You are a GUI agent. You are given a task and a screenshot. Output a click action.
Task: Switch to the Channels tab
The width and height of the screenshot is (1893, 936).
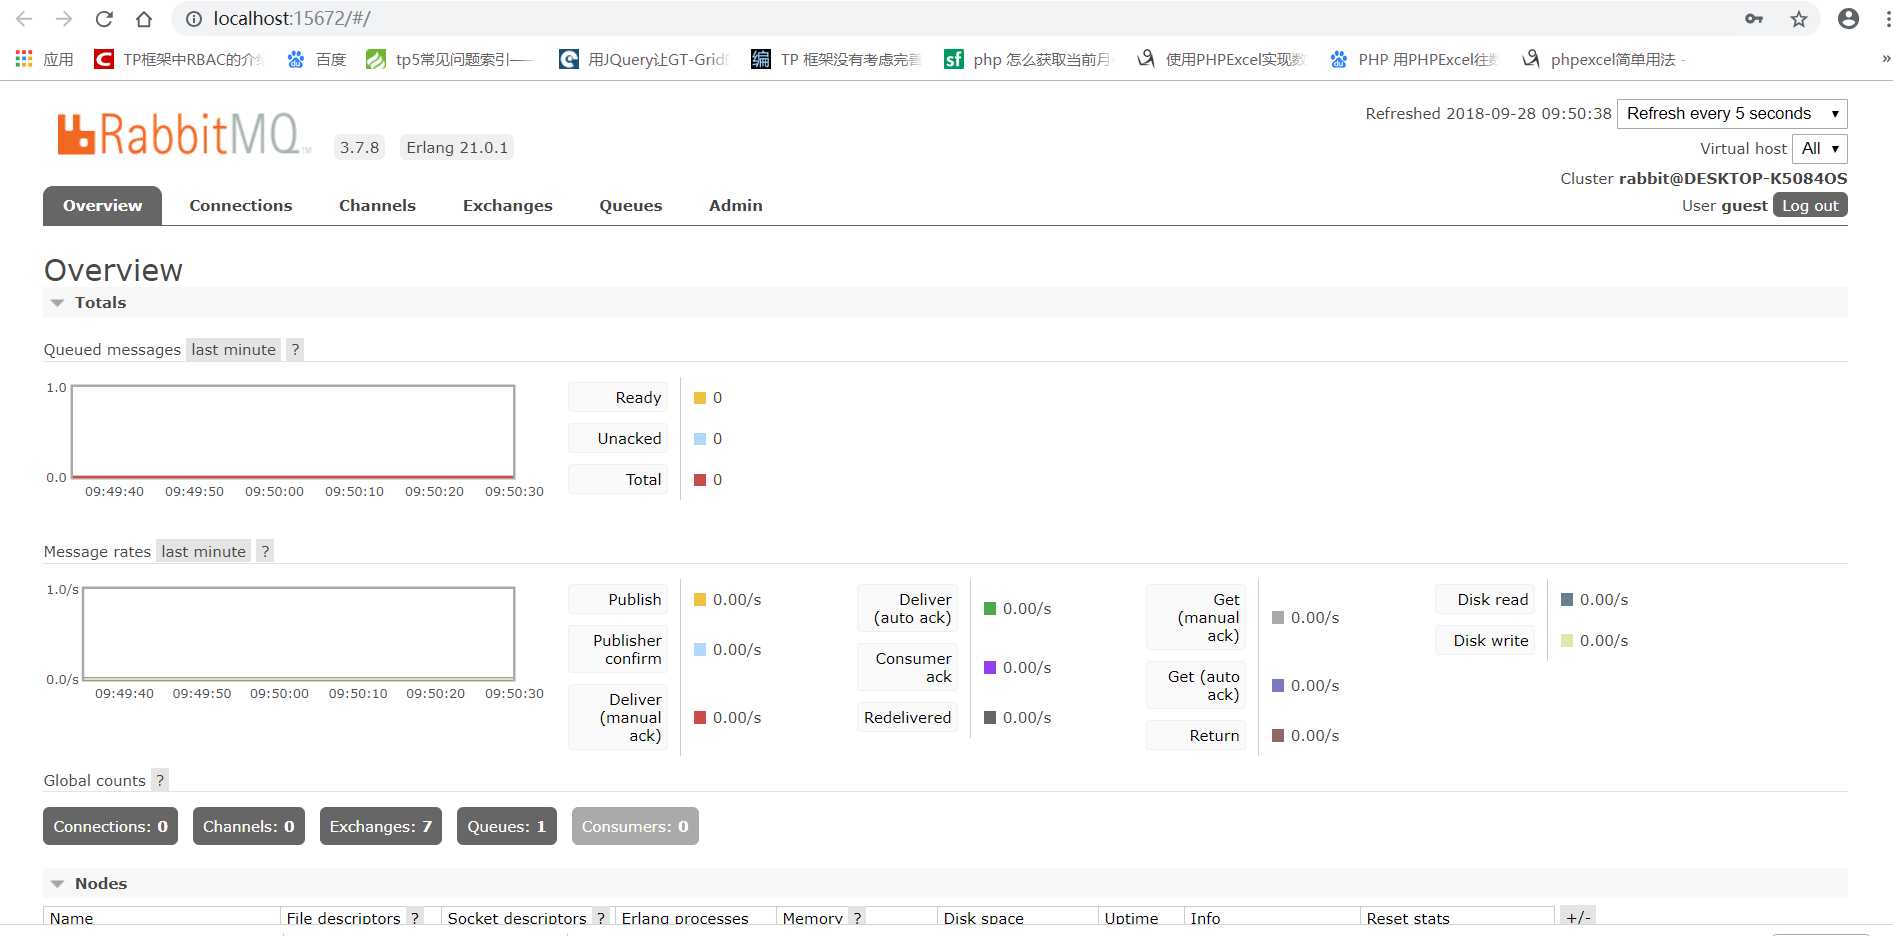point(377,205)
